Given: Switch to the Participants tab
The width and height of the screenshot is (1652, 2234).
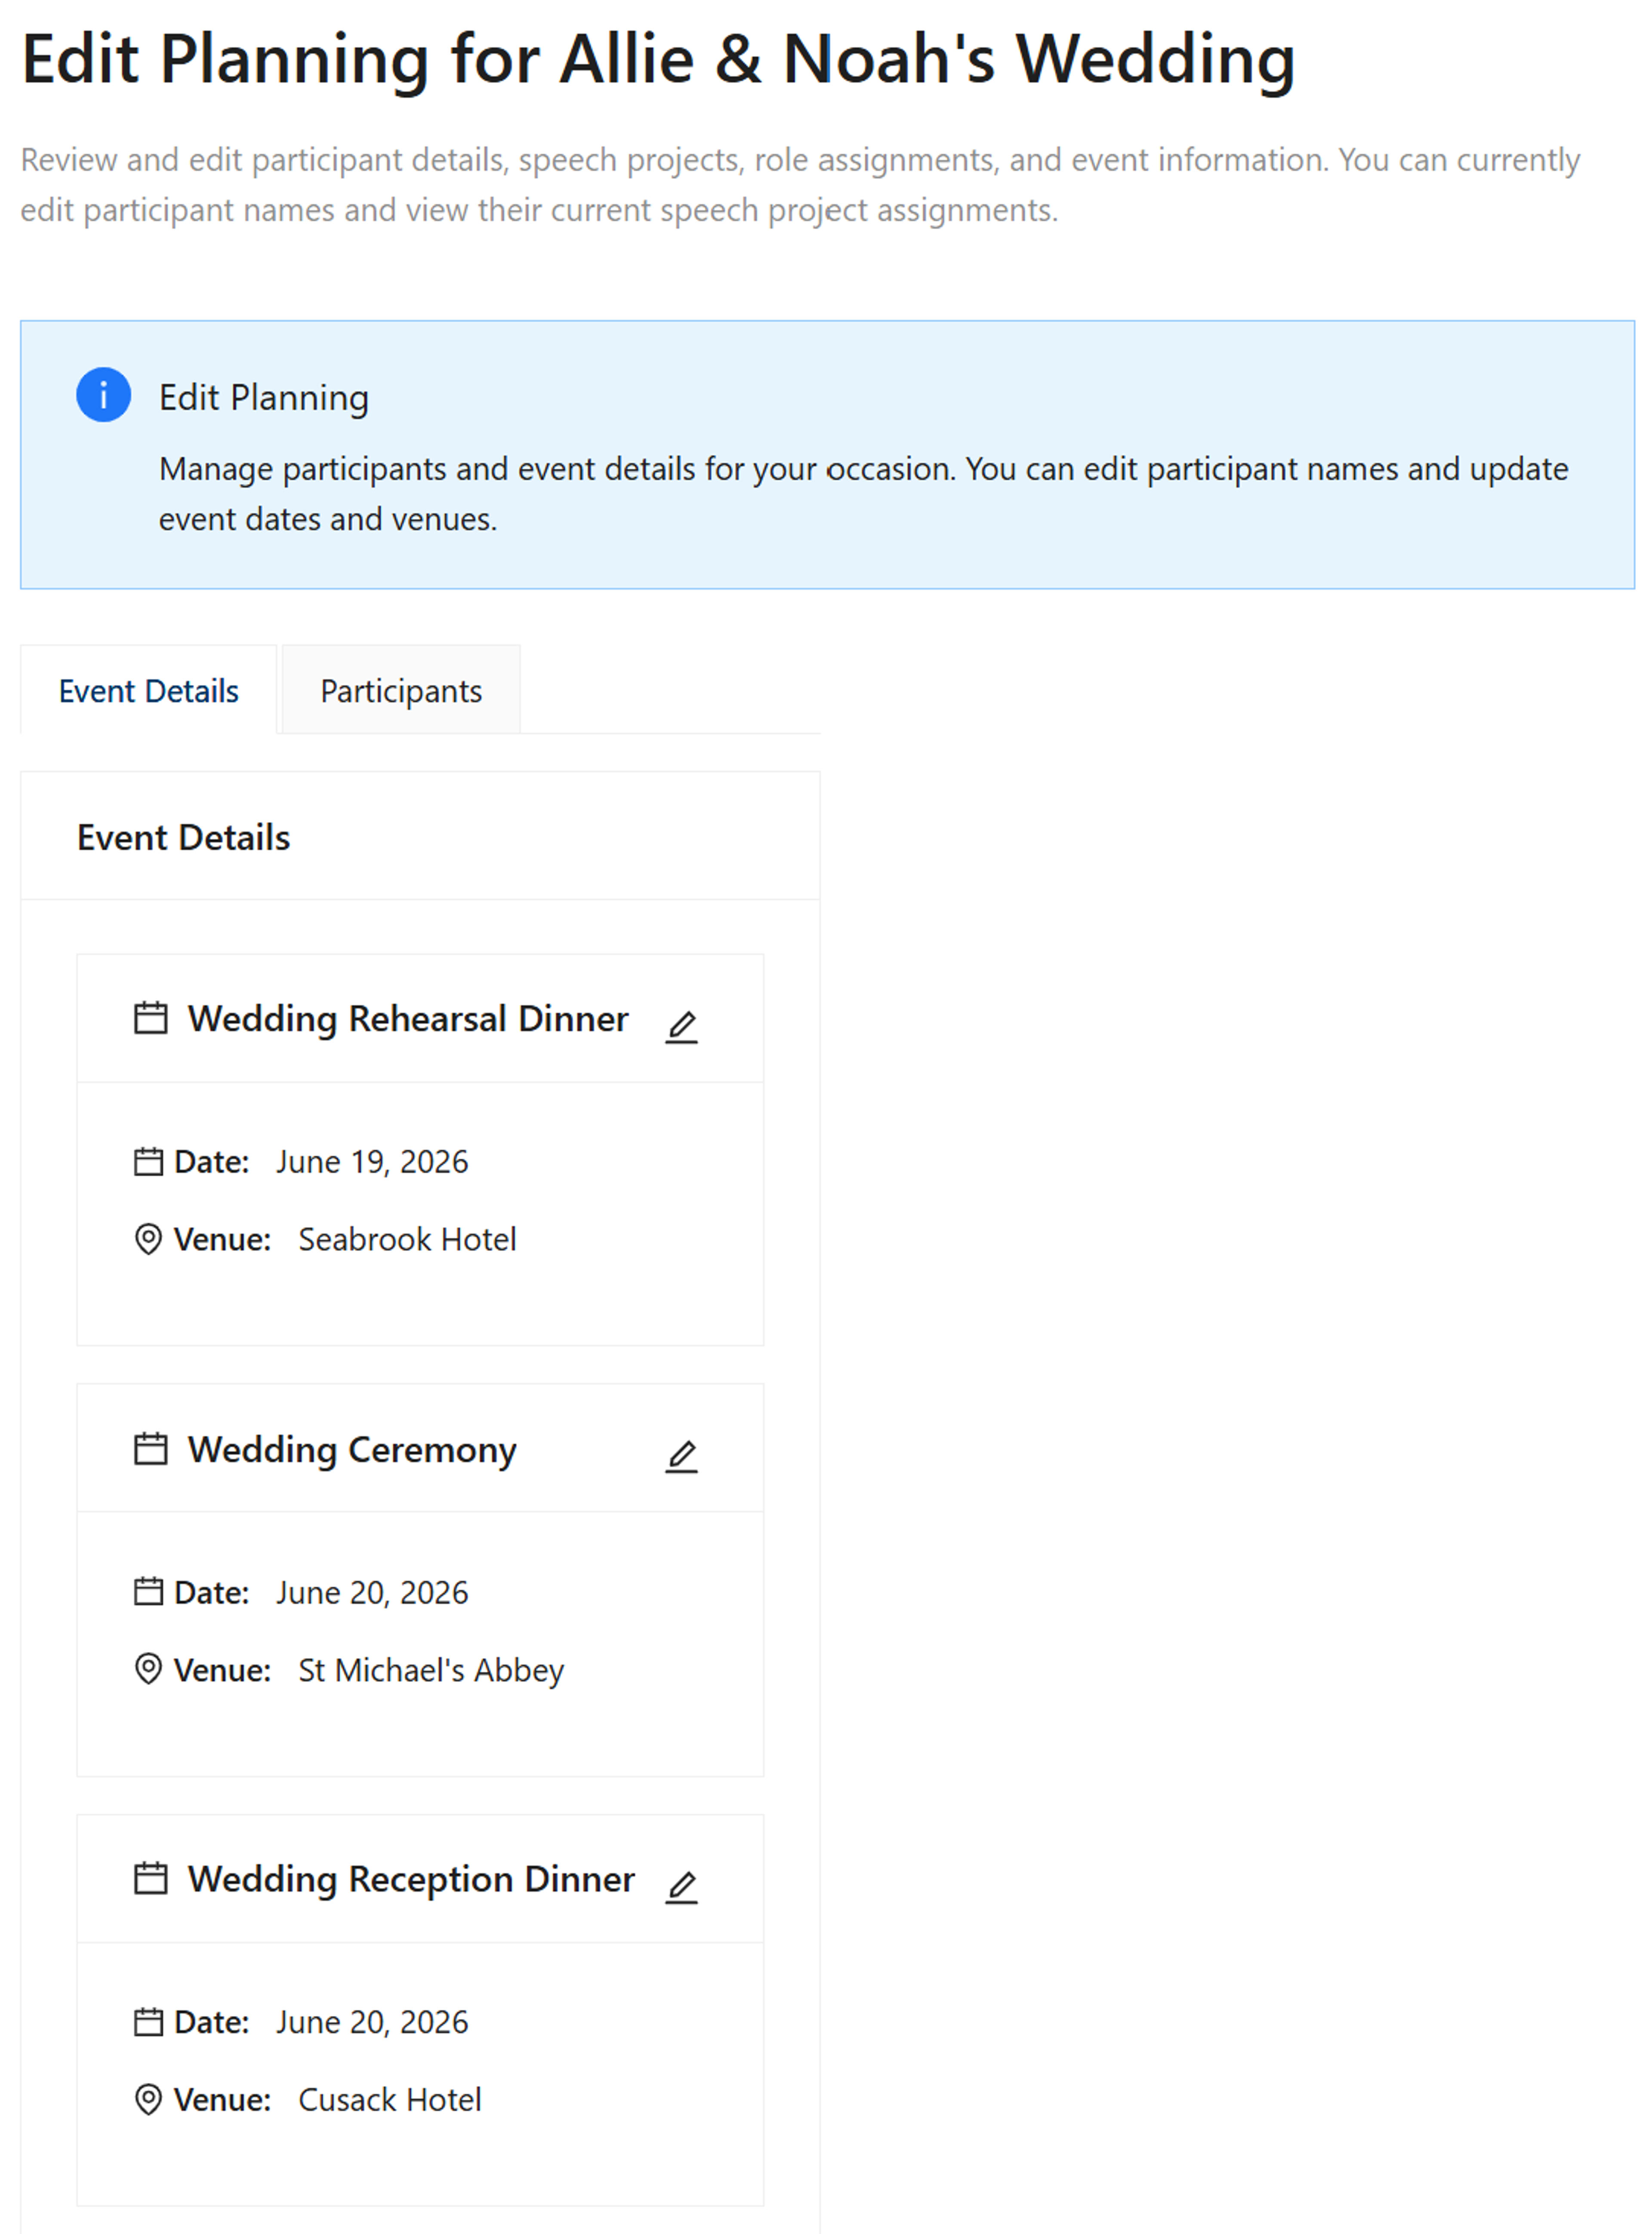Looking at the screenshot, I should tap(401, 691).
